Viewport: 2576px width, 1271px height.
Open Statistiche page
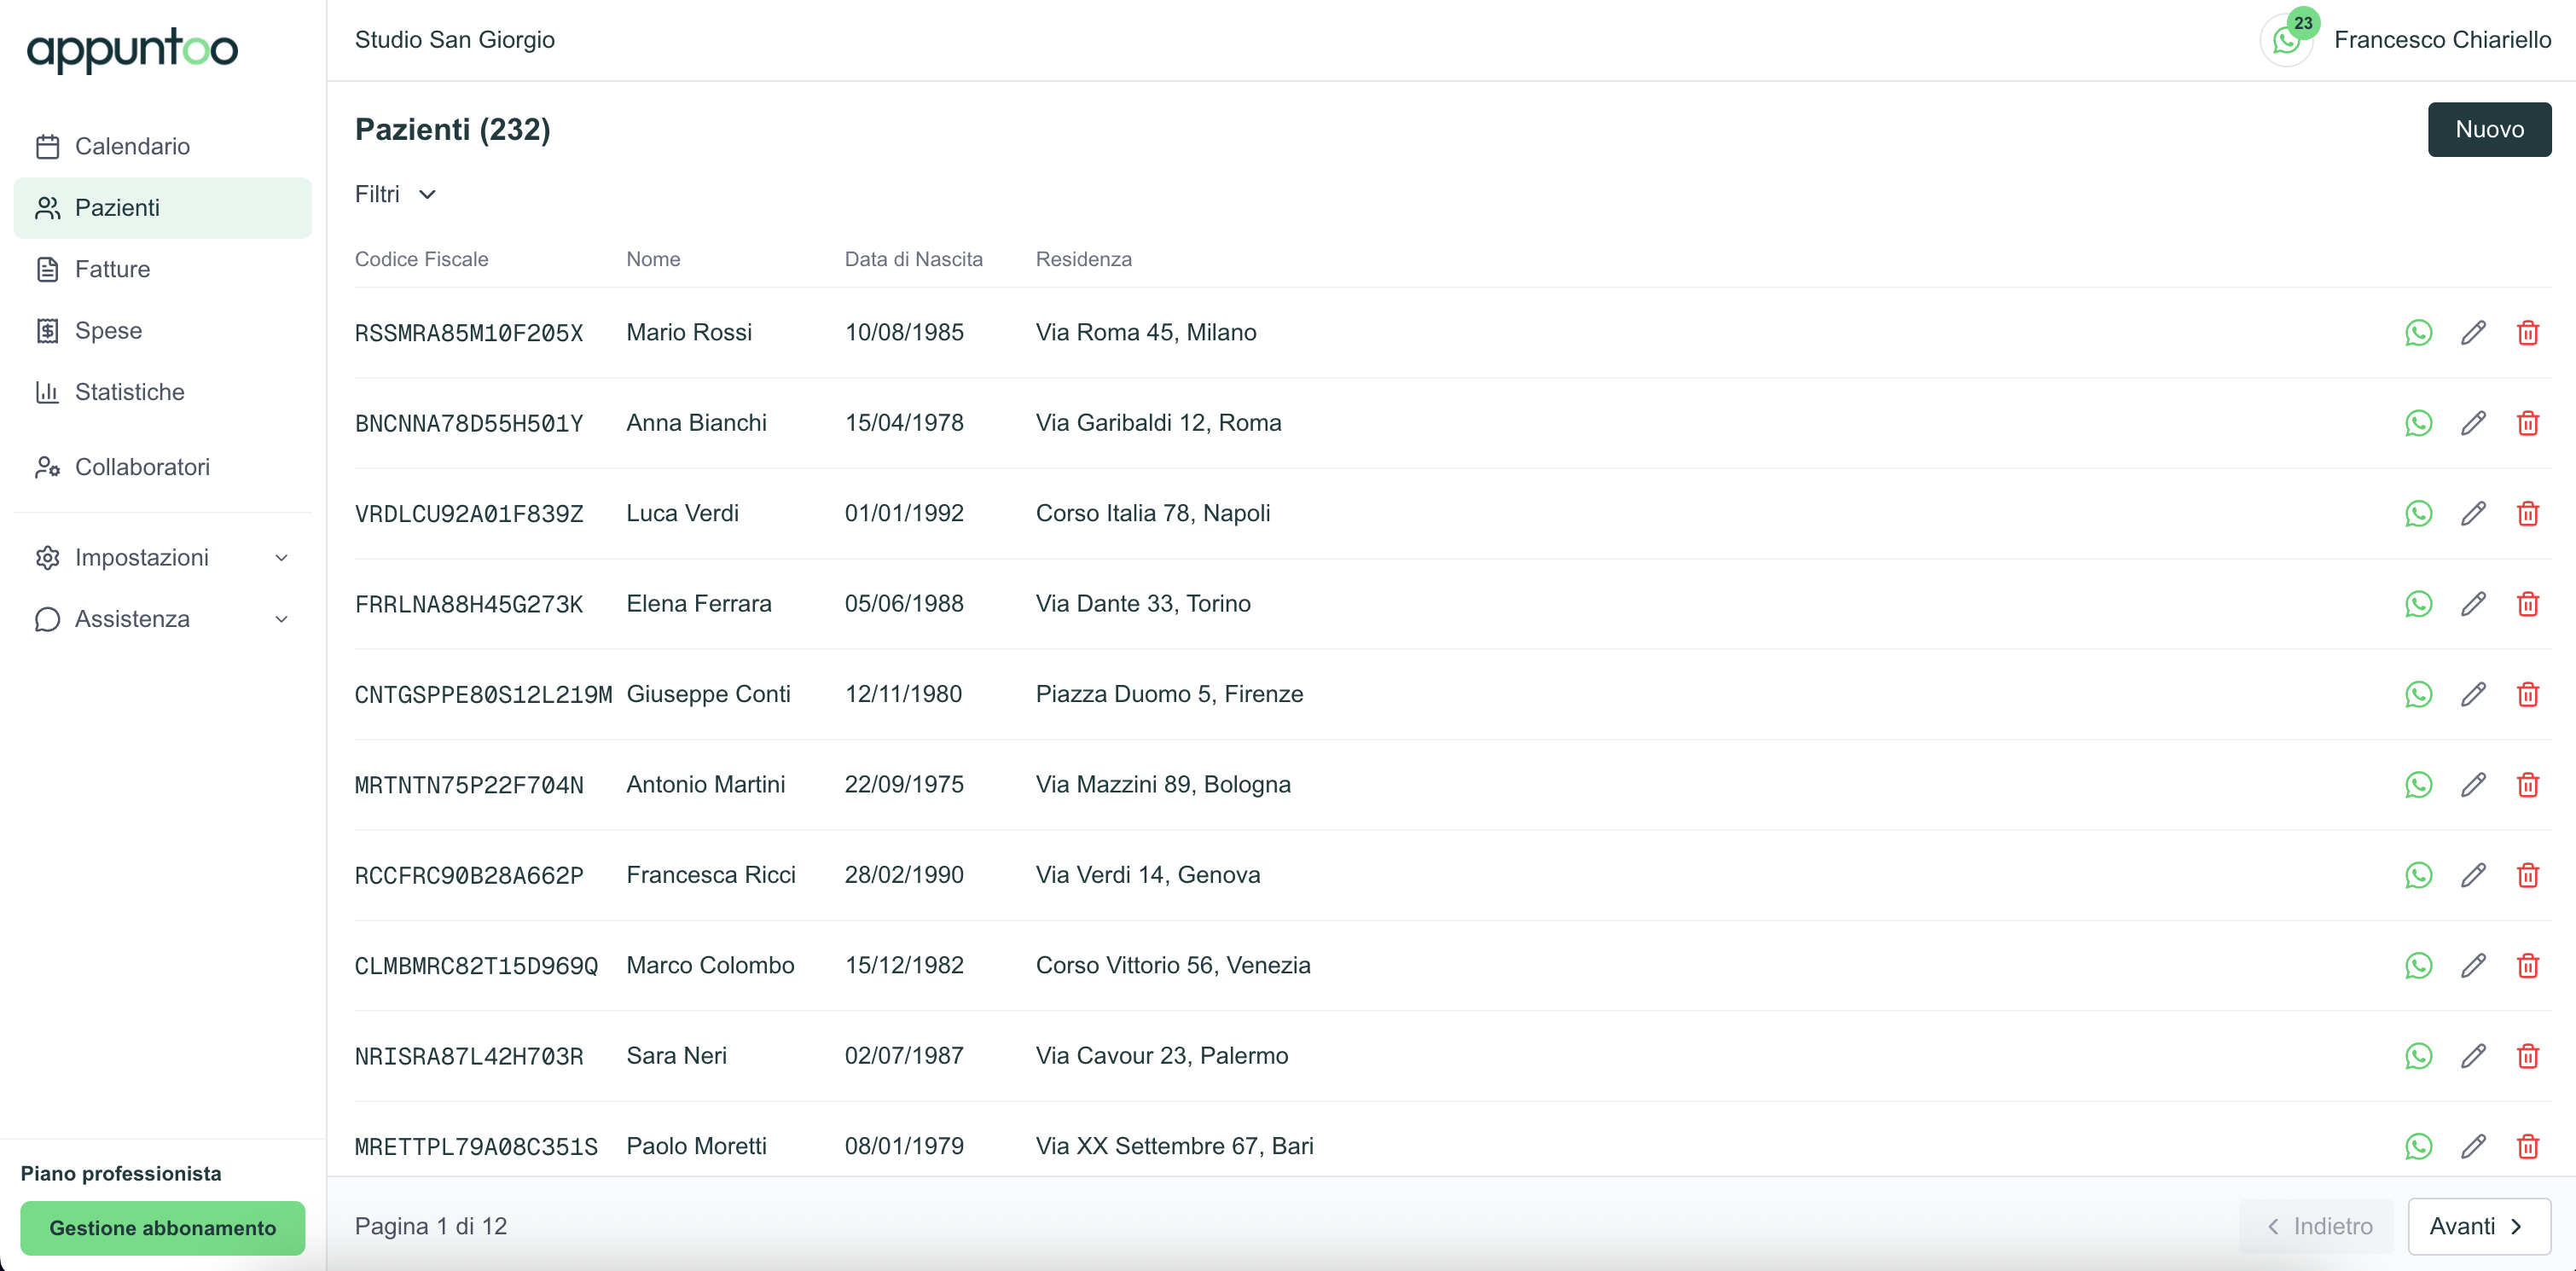[129, 392]
